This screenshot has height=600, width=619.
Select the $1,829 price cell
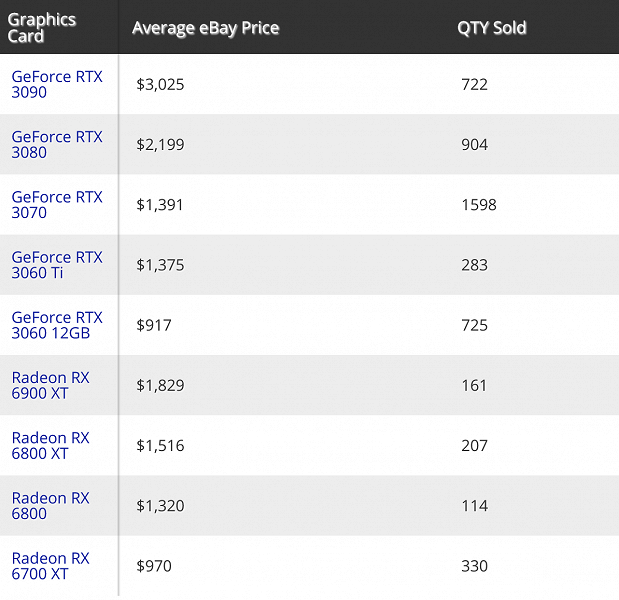click(160, 385)
